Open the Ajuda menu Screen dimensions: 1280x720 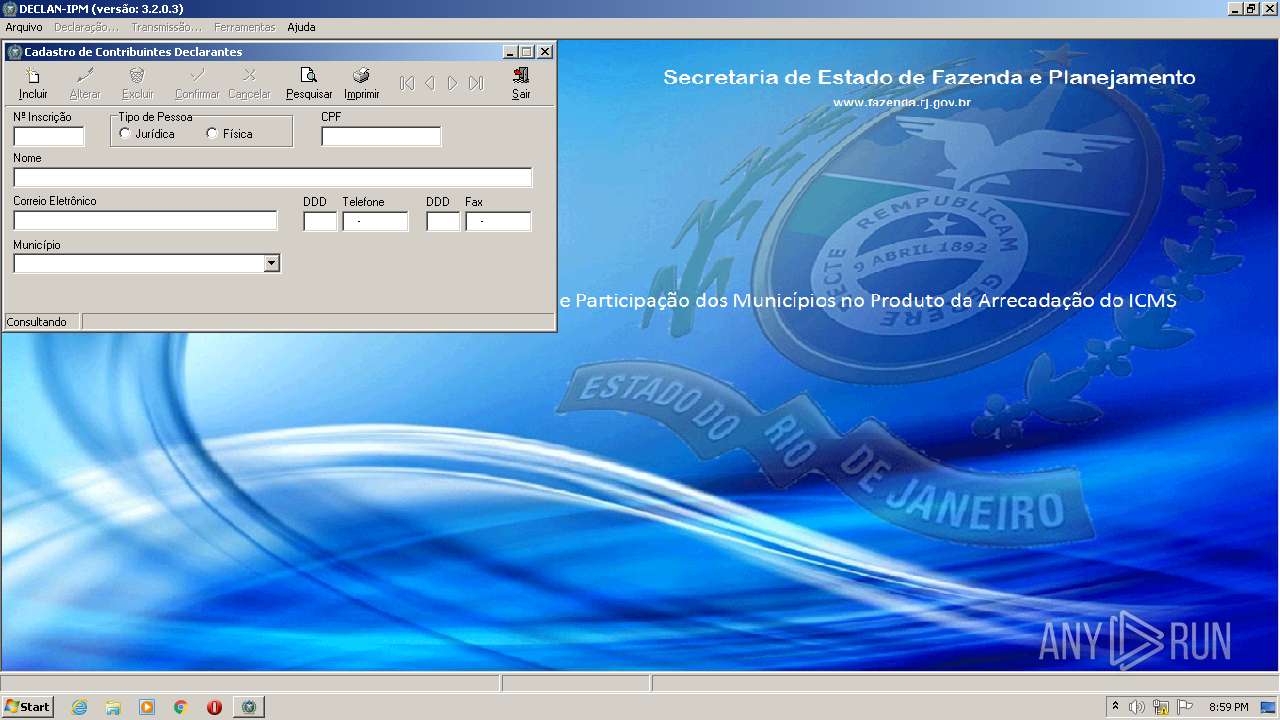point(301,27)
